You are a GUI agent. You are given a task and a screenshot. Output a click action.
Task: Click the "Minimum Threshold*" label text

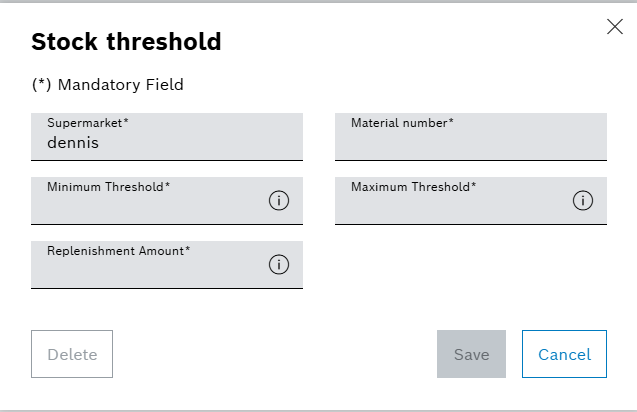(x=108, y=187)
